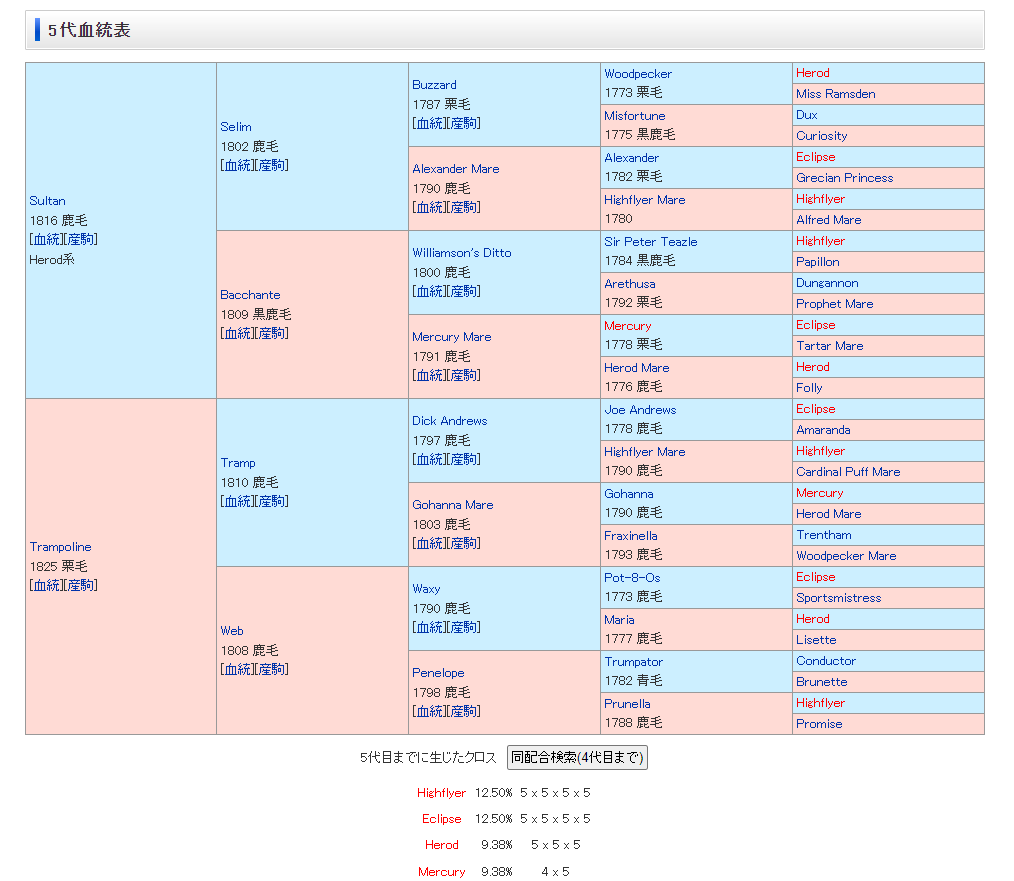Open 産駒 link under Tramp
The image size is (1014, 881).
click(x=272, y=501)
